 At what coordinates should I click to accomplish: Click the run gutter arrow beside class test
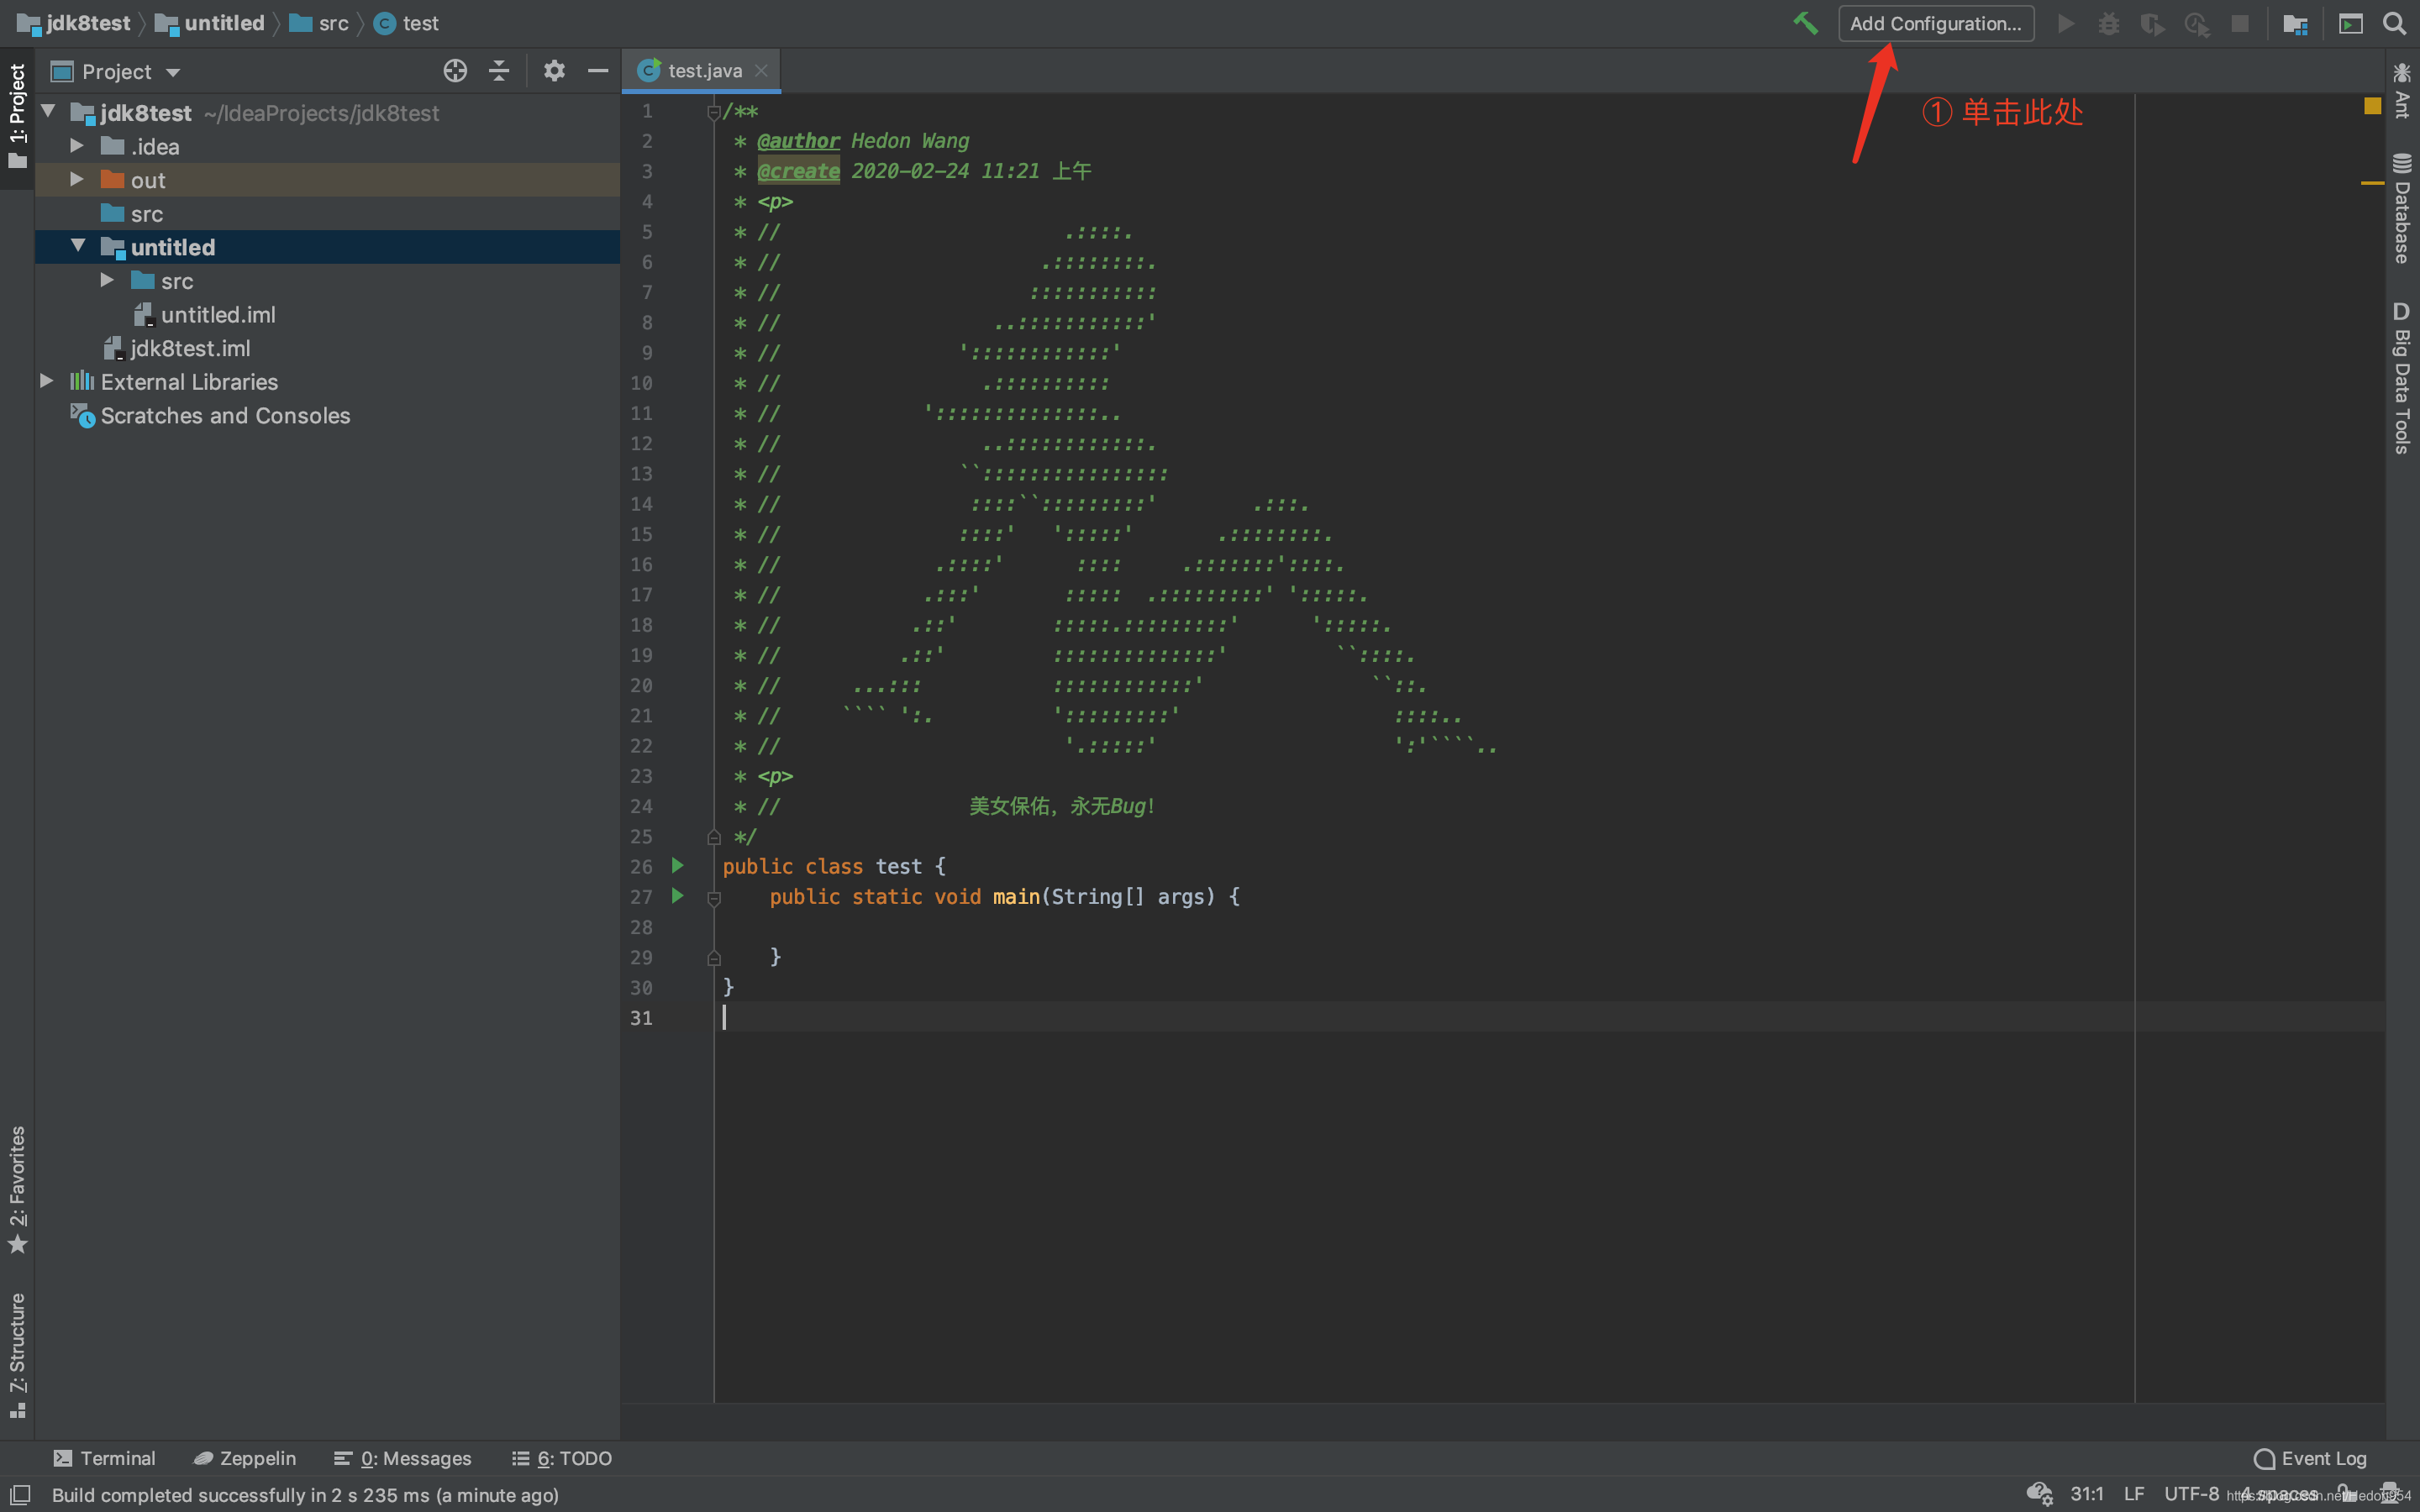click(678, 866)
